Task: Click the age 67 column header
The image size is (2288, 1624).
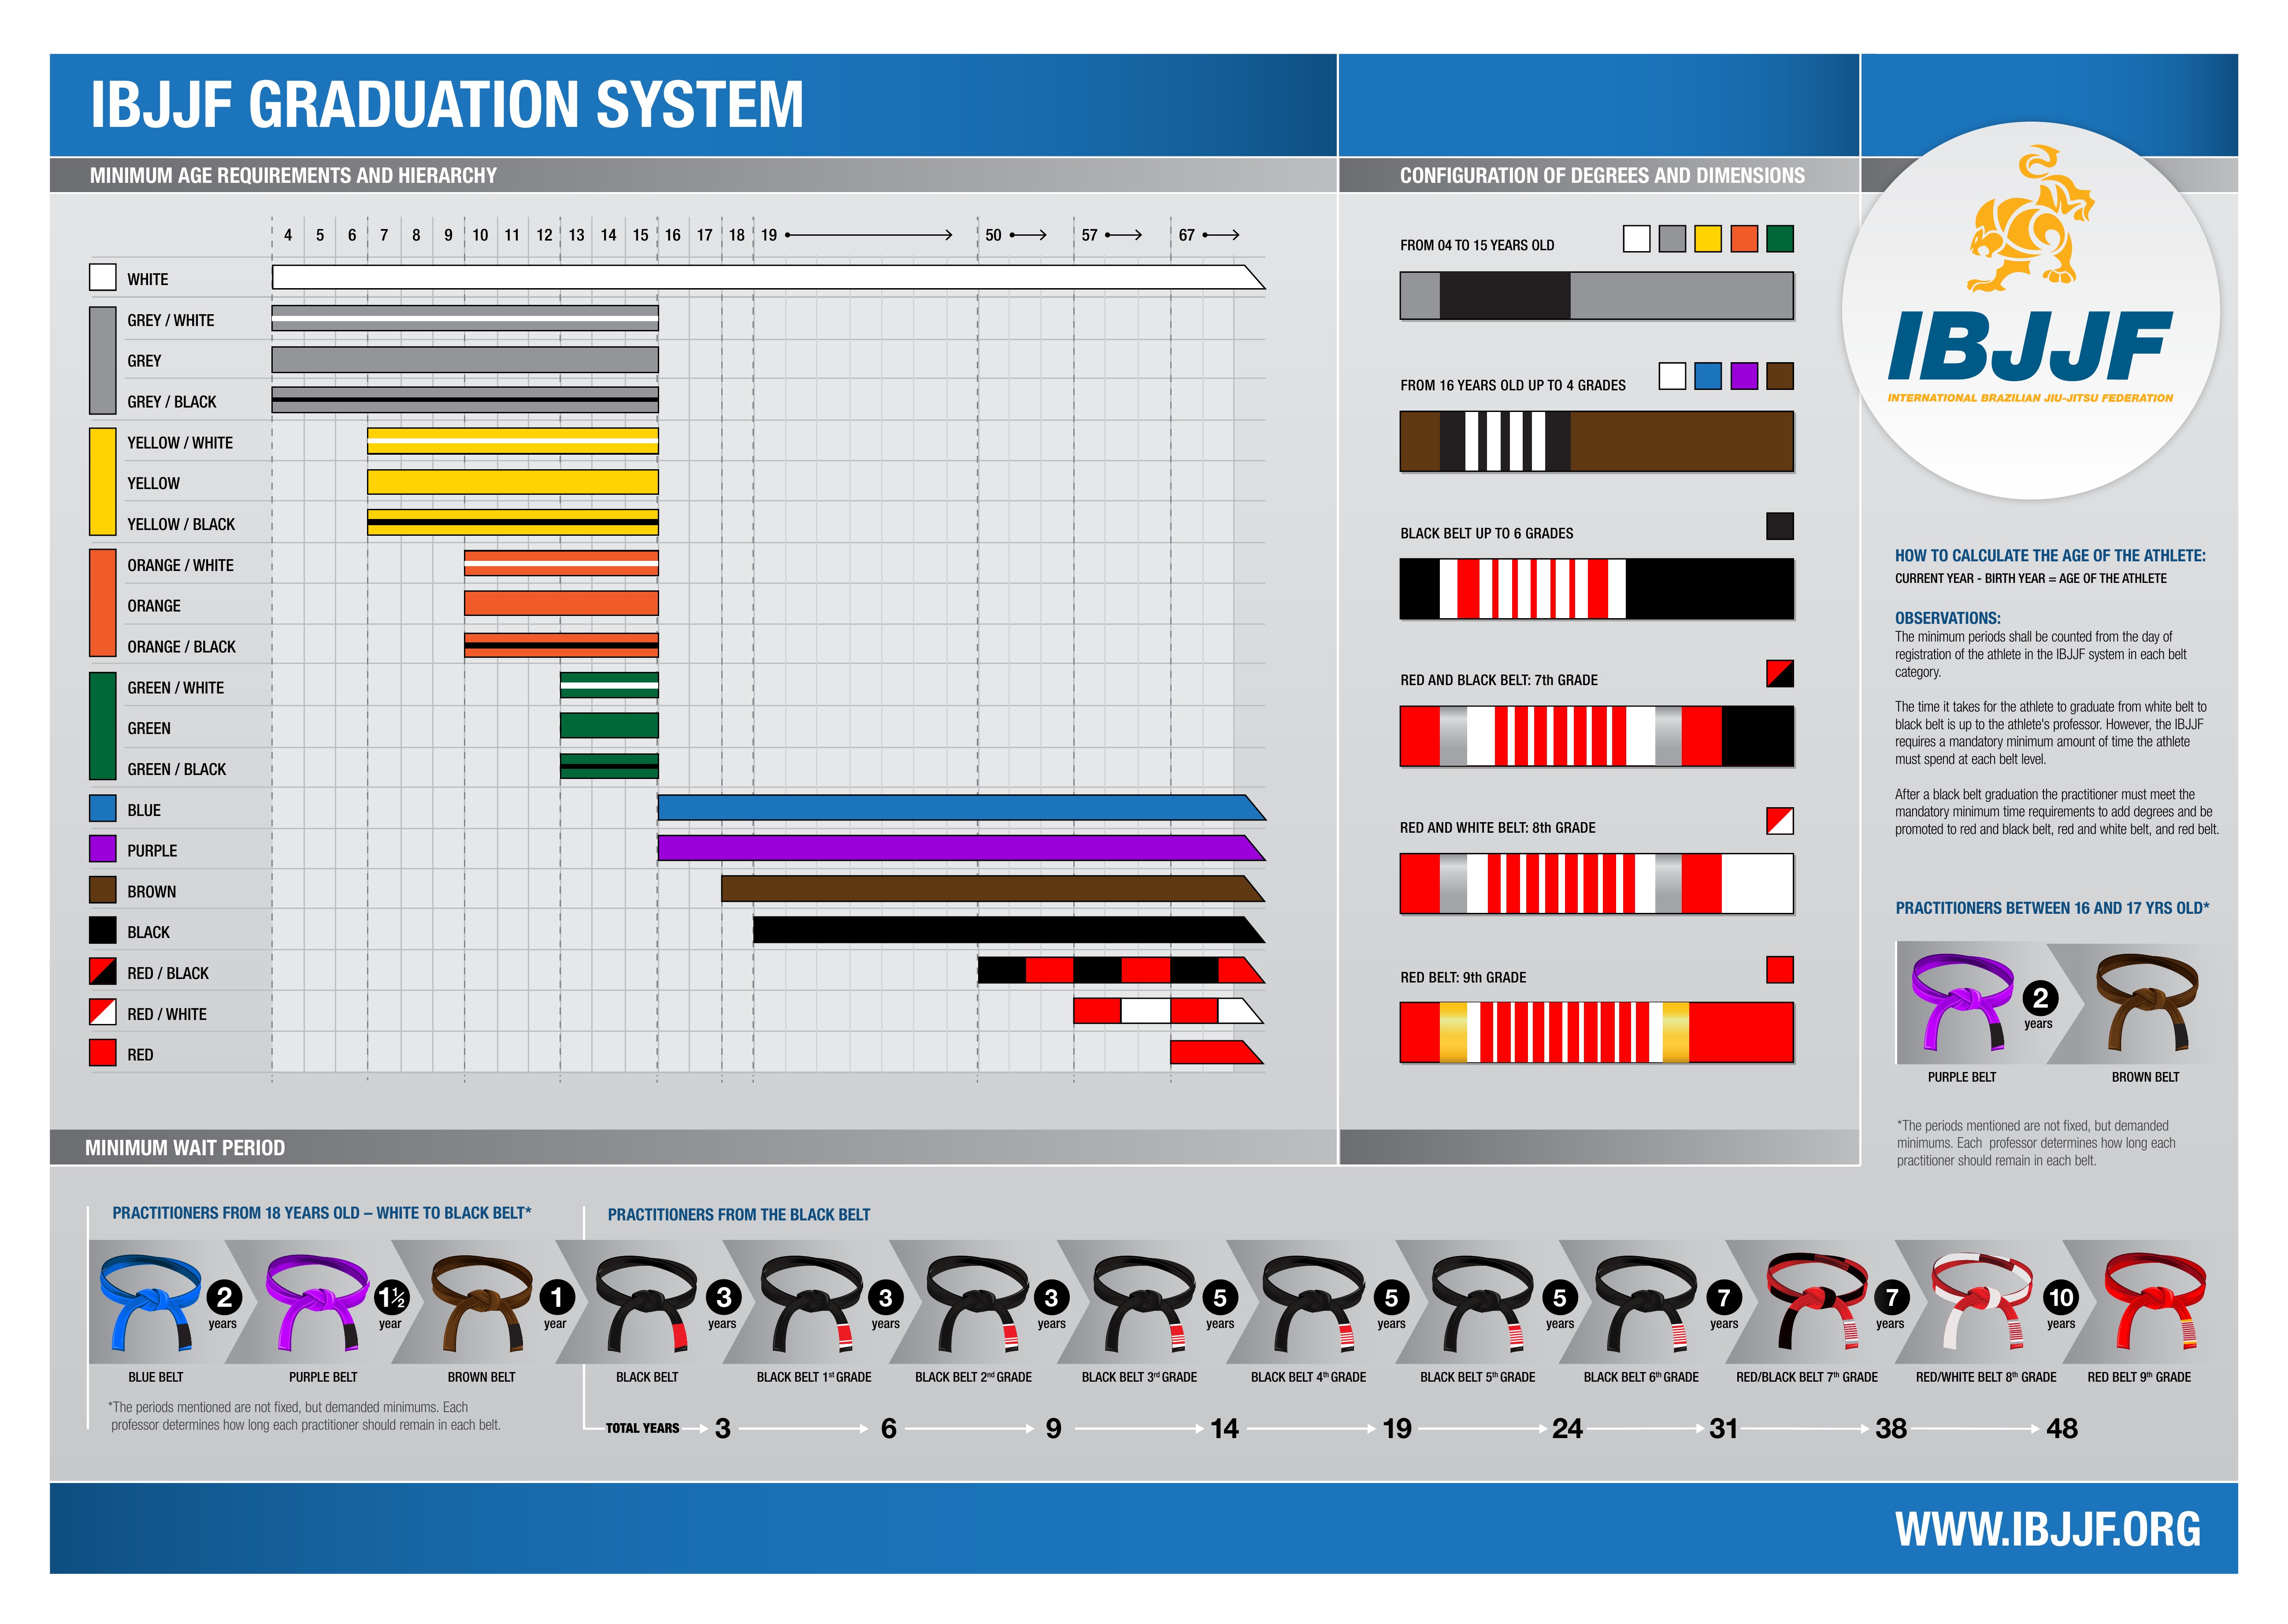Action: (1186, 235)
